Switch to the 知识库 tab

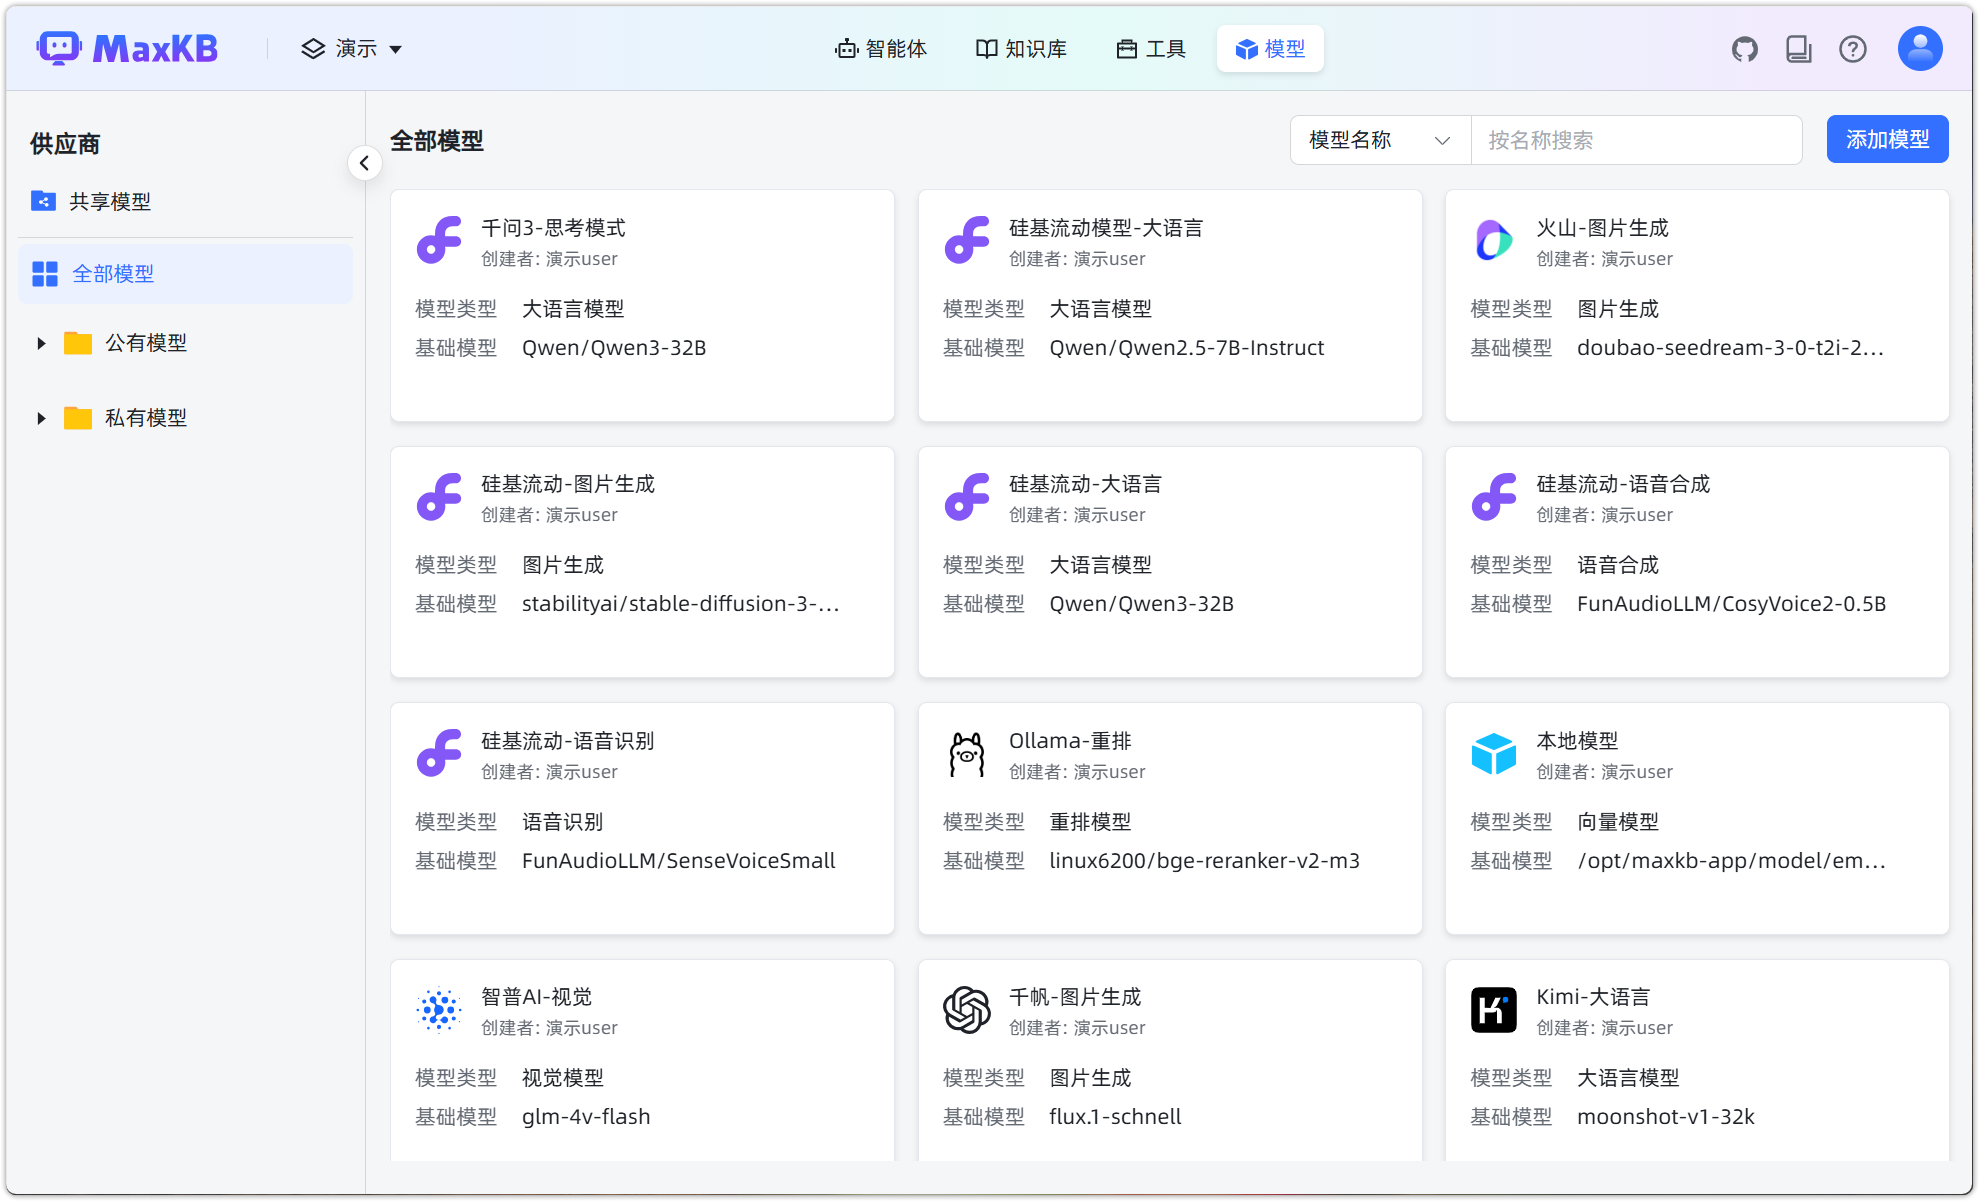pos(1021,49)
